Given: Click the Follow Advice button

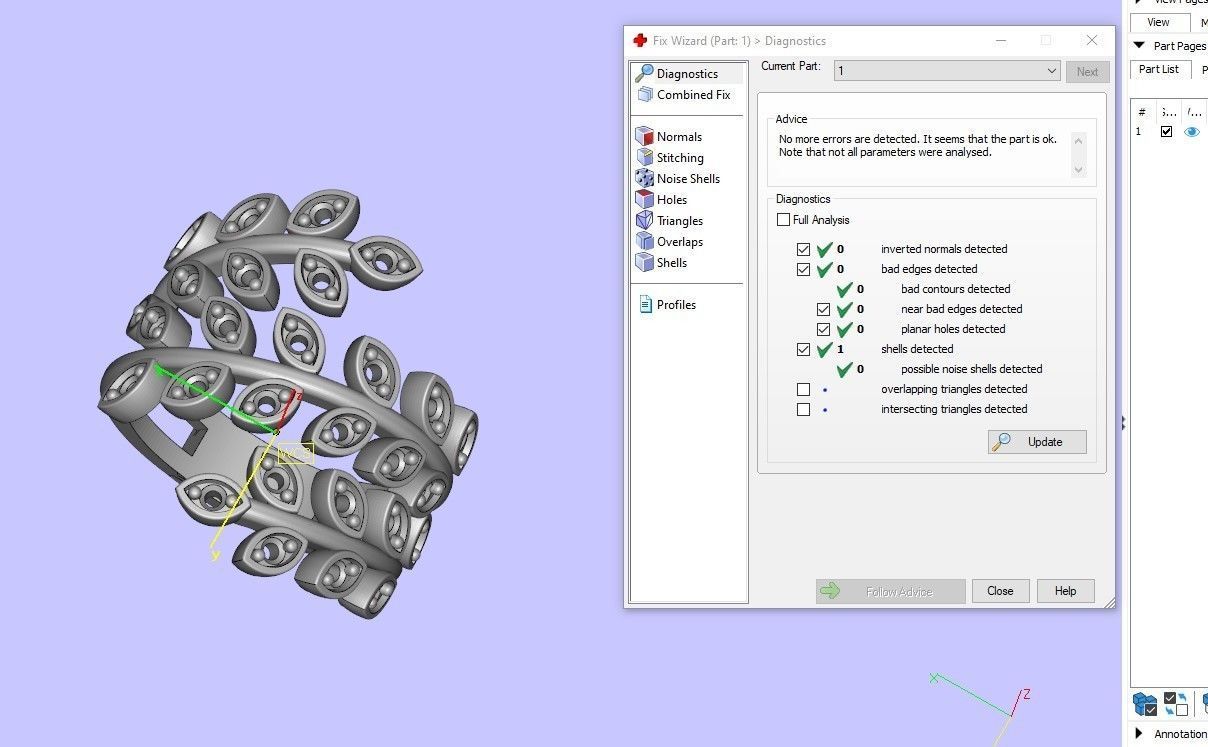Looking at the screenshot, I should [x=891, y=591].
